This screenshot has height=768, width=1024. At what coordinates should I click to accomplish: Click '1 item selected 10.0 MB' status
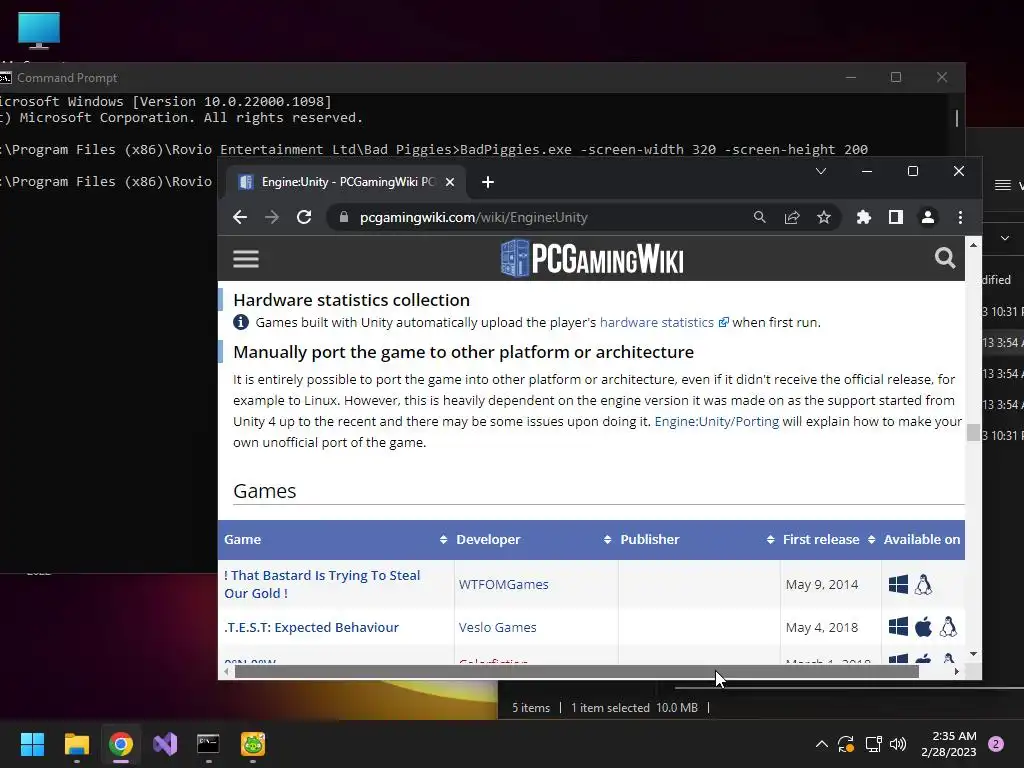634,708
